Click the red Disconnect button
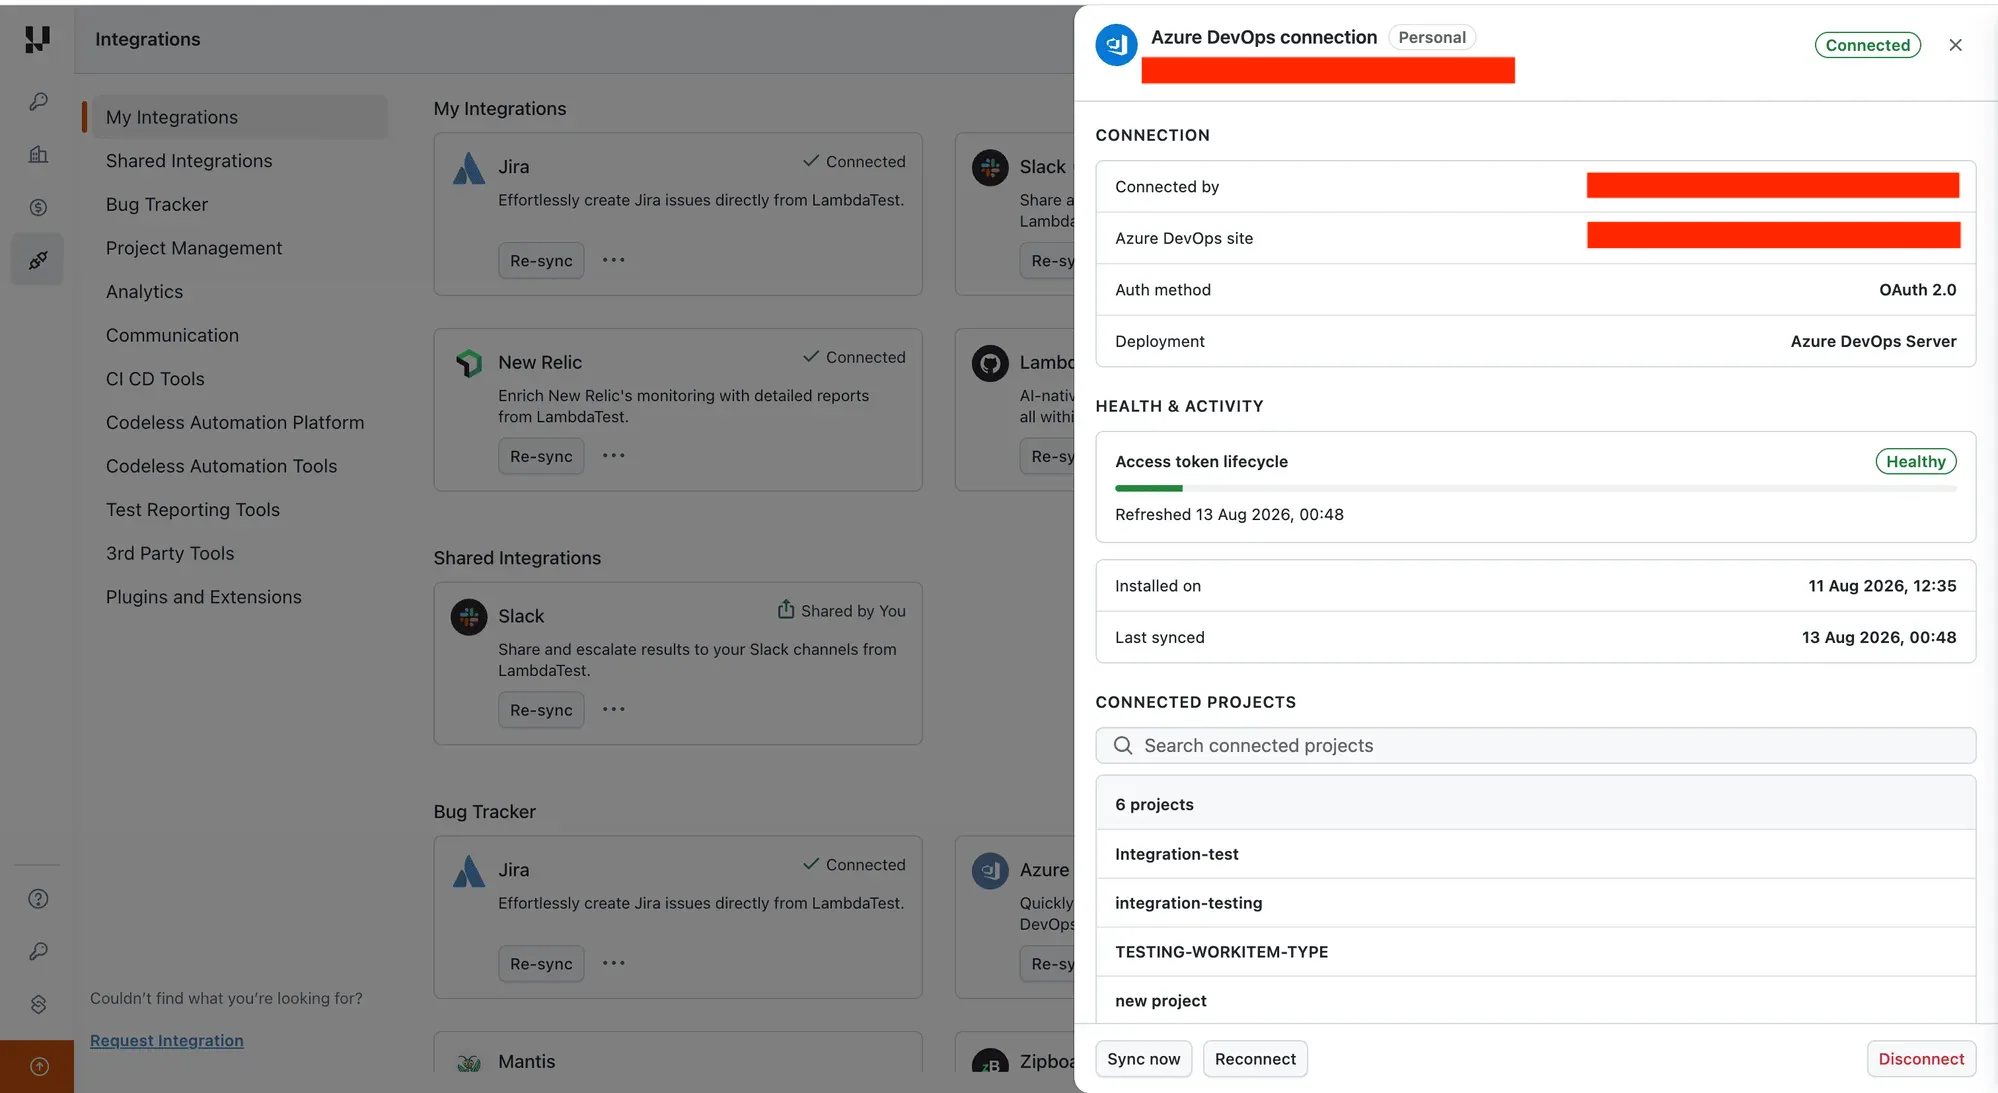Screen dimensions: 1998x1093 (x=1921, y=1059)
